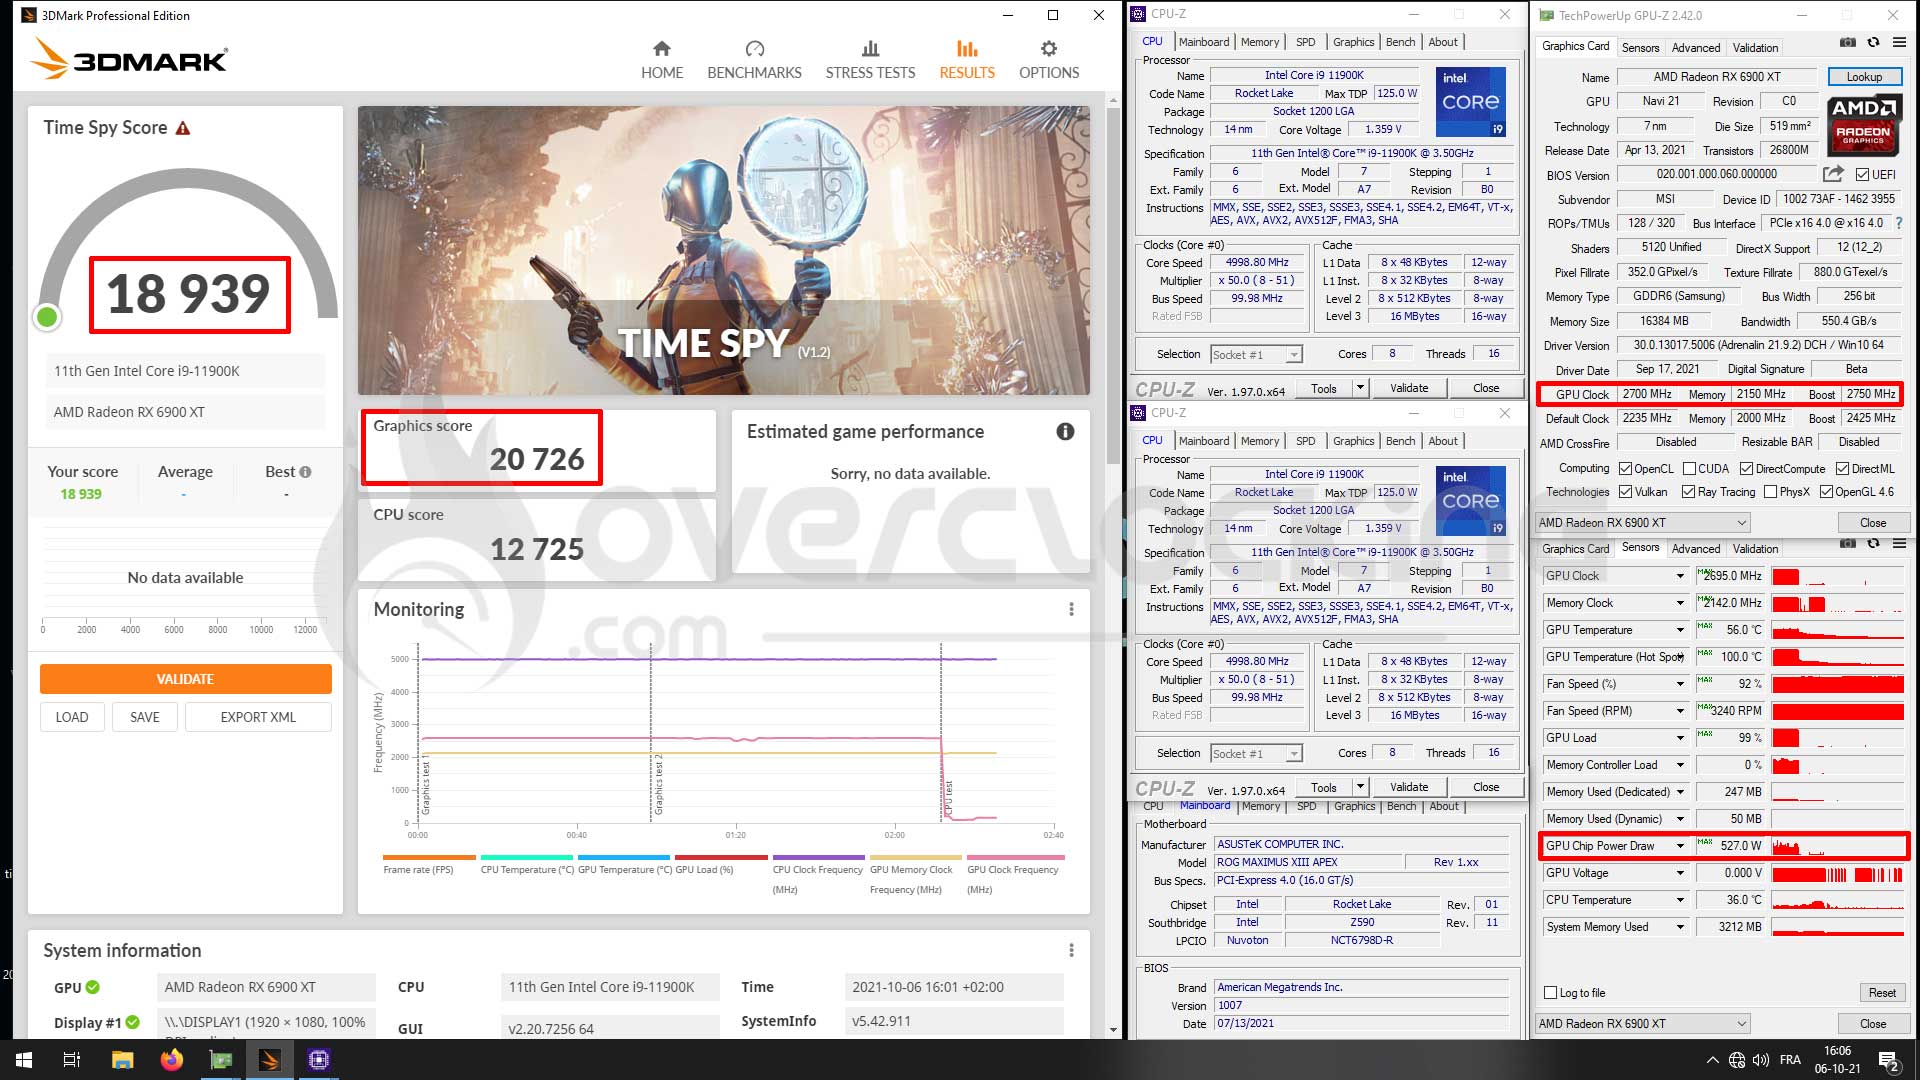Show info for Estimated game performance
This screenshot has height=1080, width=1920.
click(1065, 431)
